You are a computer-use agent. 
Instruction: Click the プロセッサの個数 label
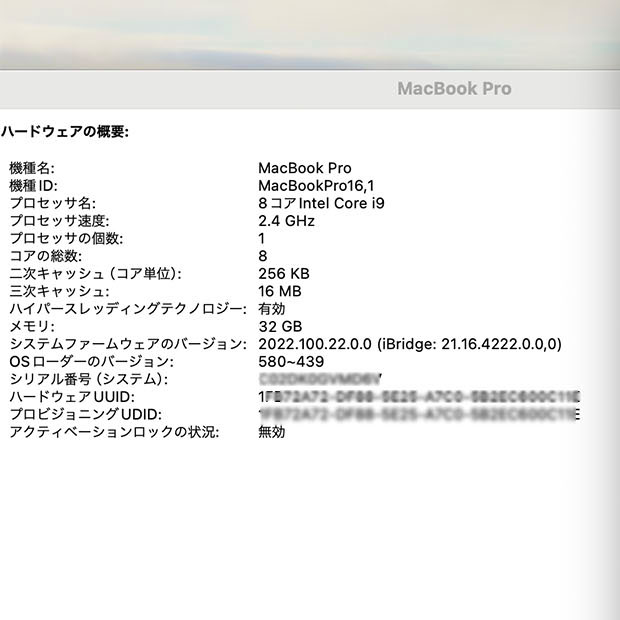[66, 238]
